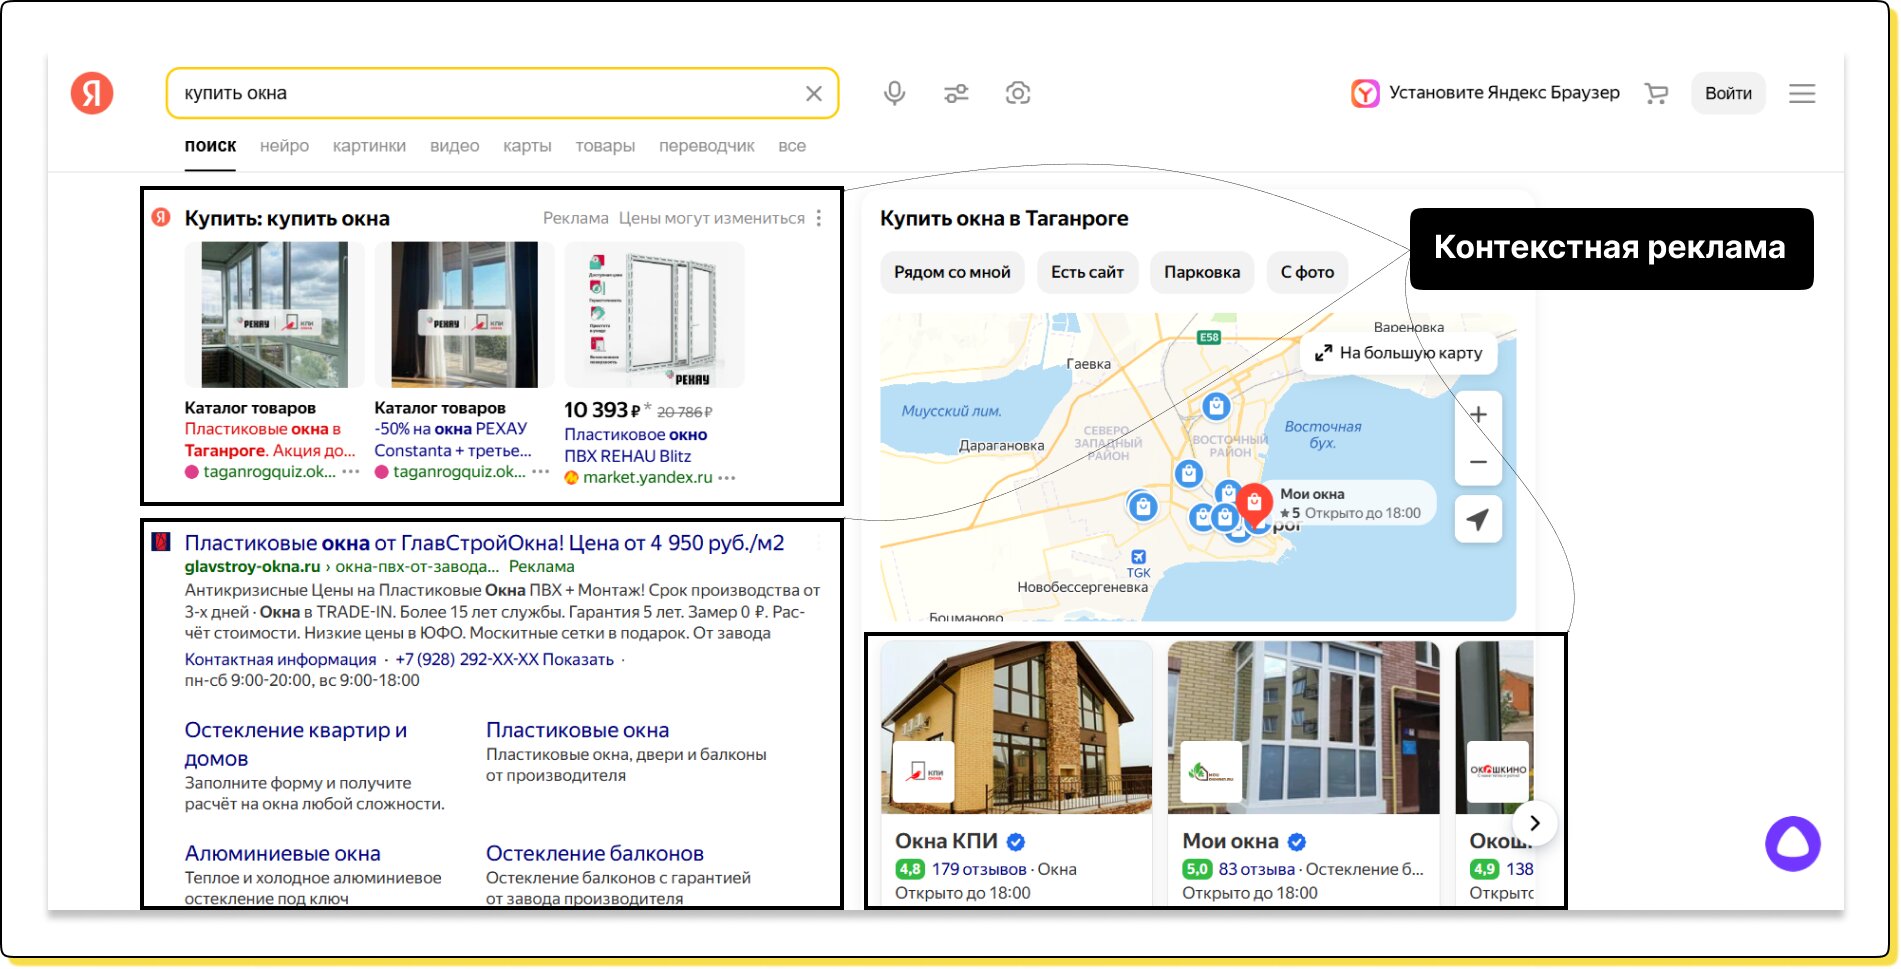Toggle the С фото filter
Image resolution: width=1901 pixels, height=969 pixels.
point(1307,272)
